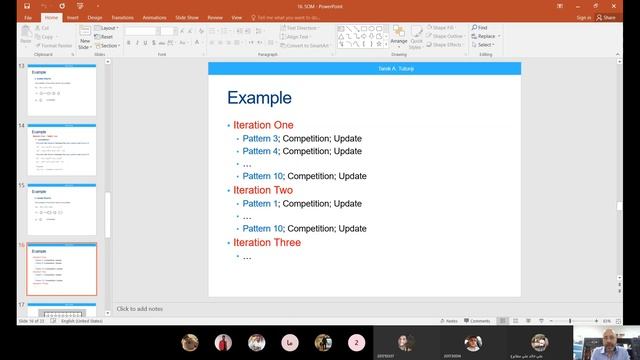Click Cut in Clipboard group

42,28
